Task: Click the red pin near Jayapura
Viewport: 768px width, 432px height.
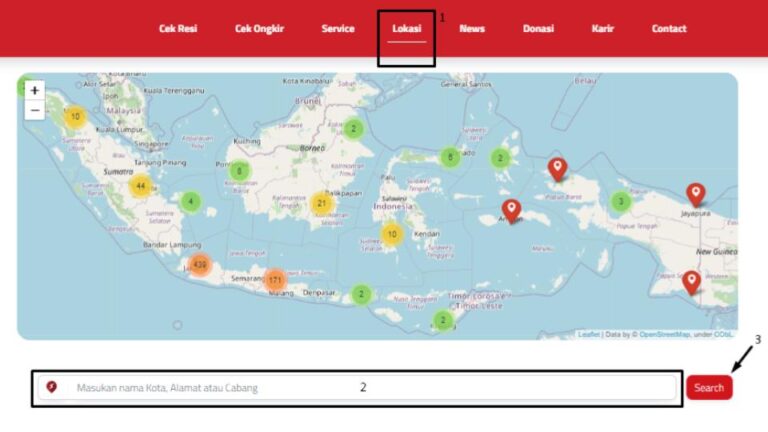Action: (x=695, y=194)
